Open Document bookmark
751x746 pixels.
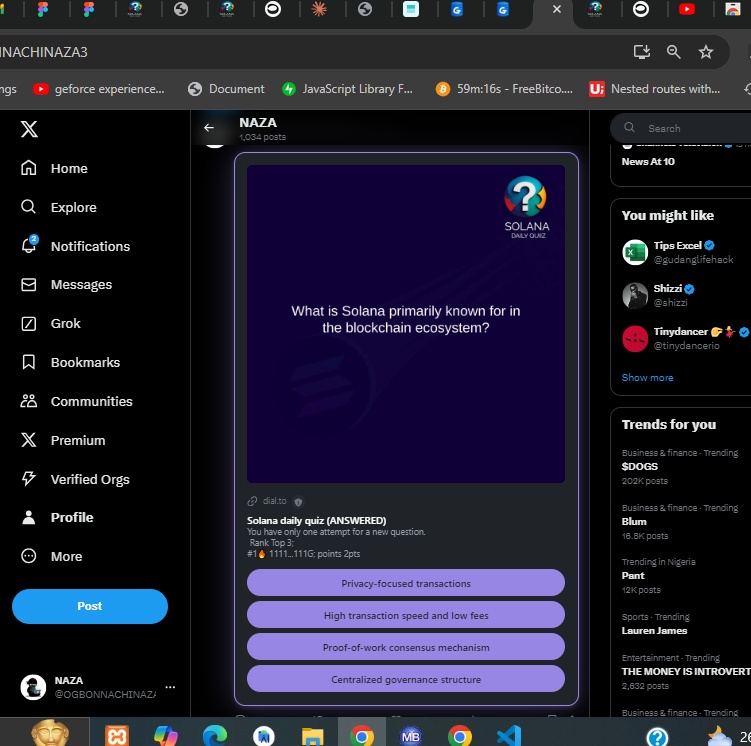pyautogui.click(x=226, y=89)
